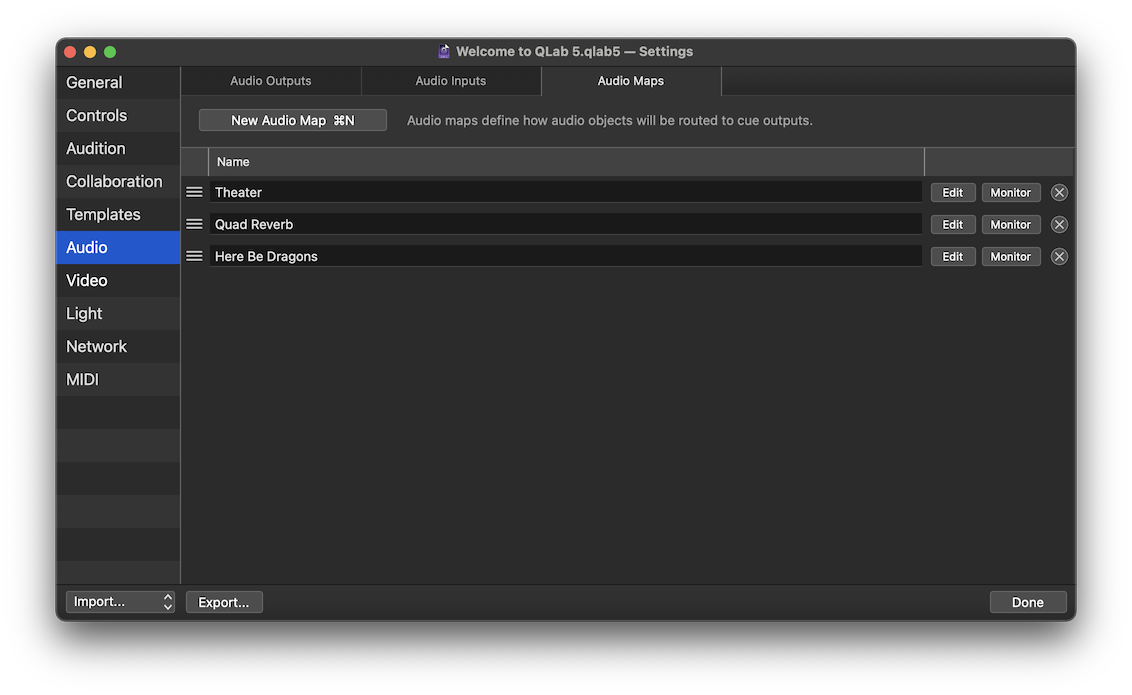Viewport: 1132px width, 695px height.
Task: Open the Import options popup
Action: coord(120,601)
